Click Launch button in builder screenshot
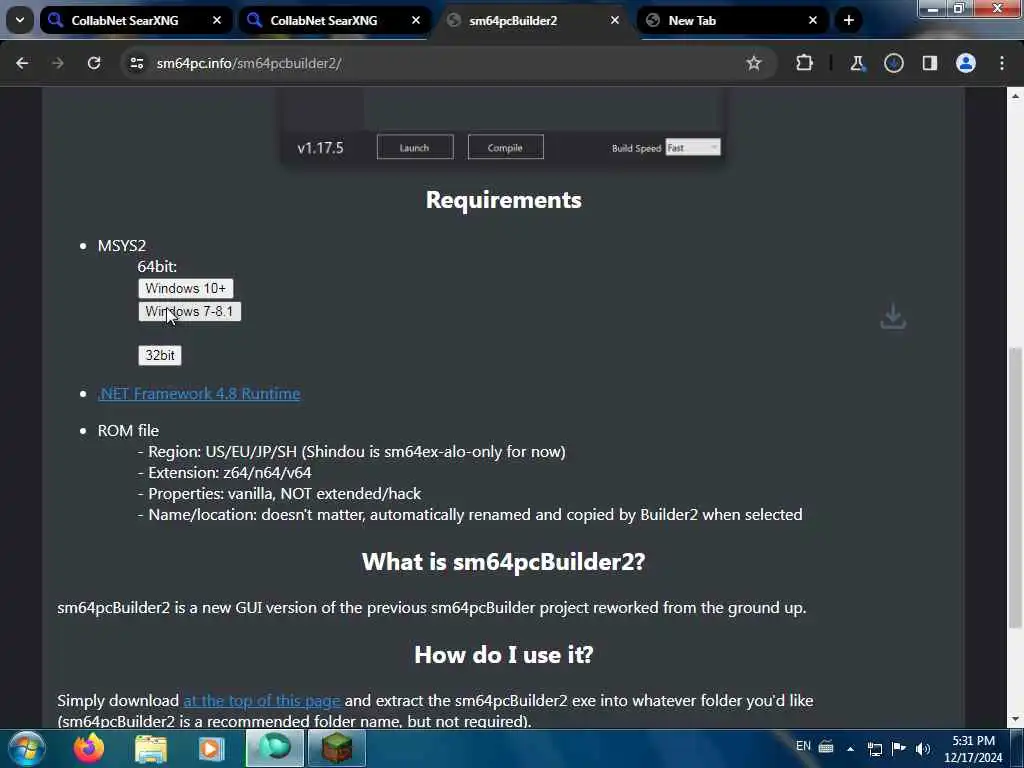This screenshot has width=1024, height=768. coord(415,148)
